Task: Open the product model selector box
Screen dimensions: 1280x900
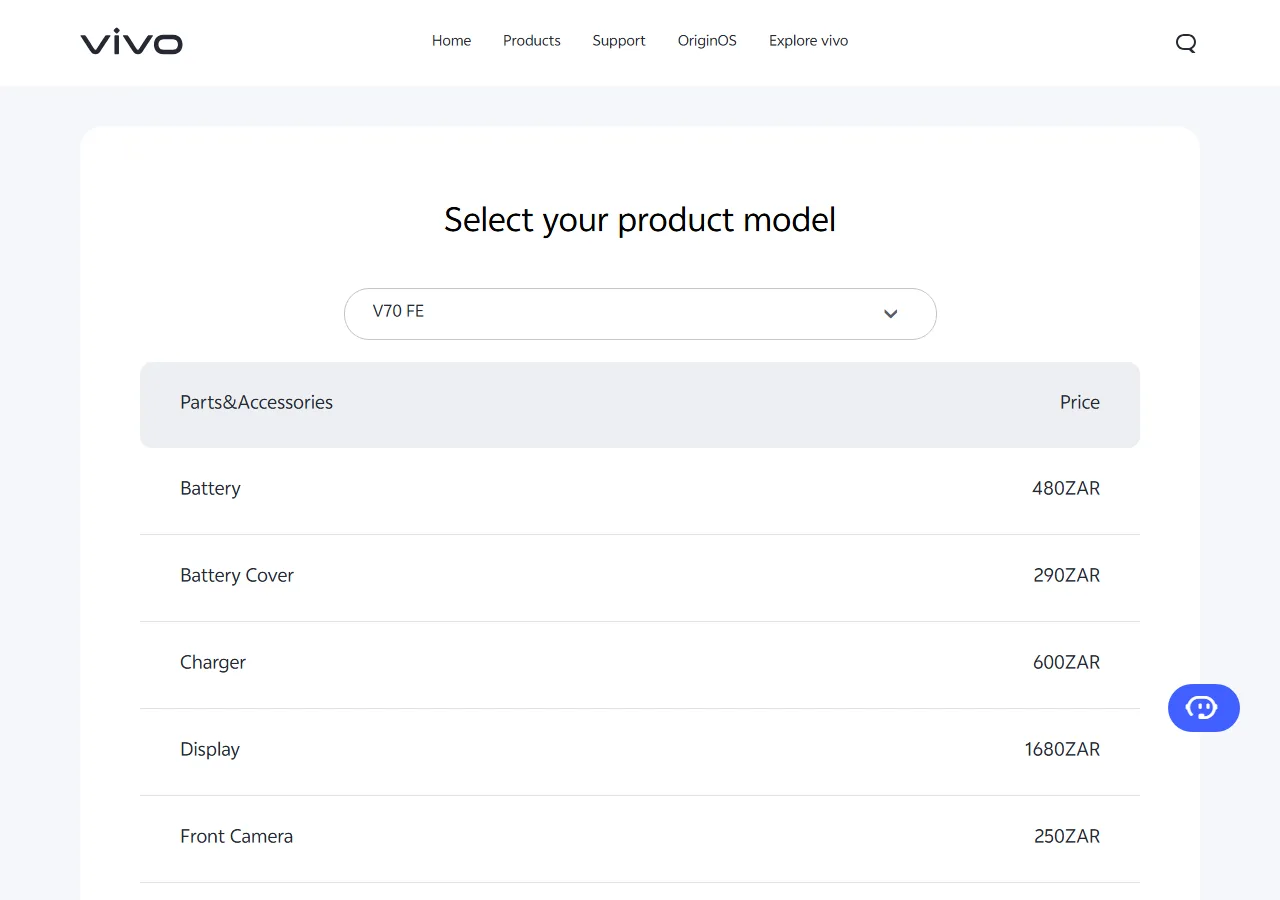Action: coord(640,314)
